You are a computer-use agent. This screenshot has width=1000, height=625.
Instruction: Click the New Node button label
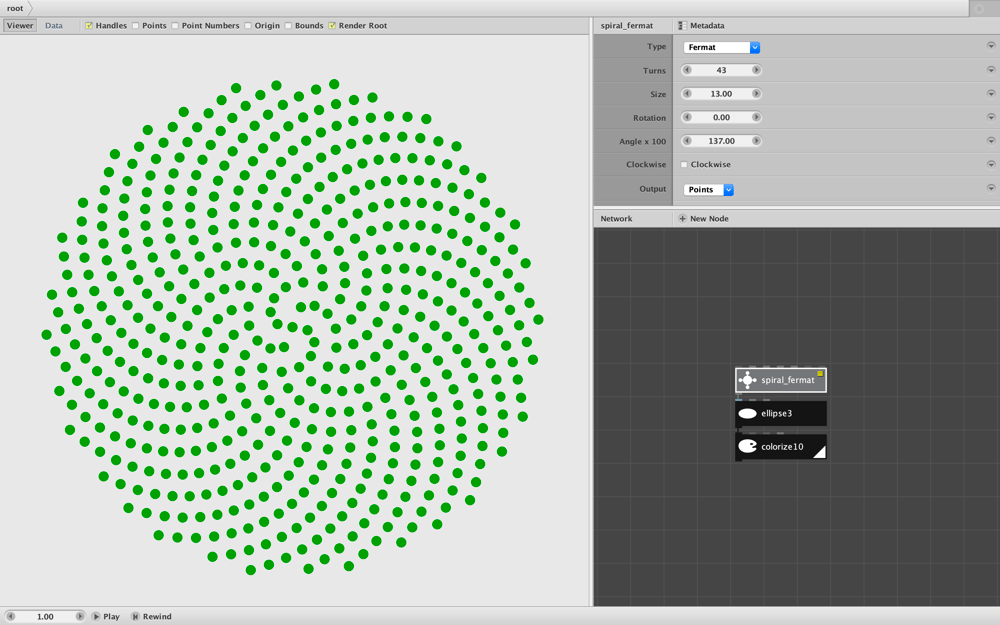(x=709, y=218)
